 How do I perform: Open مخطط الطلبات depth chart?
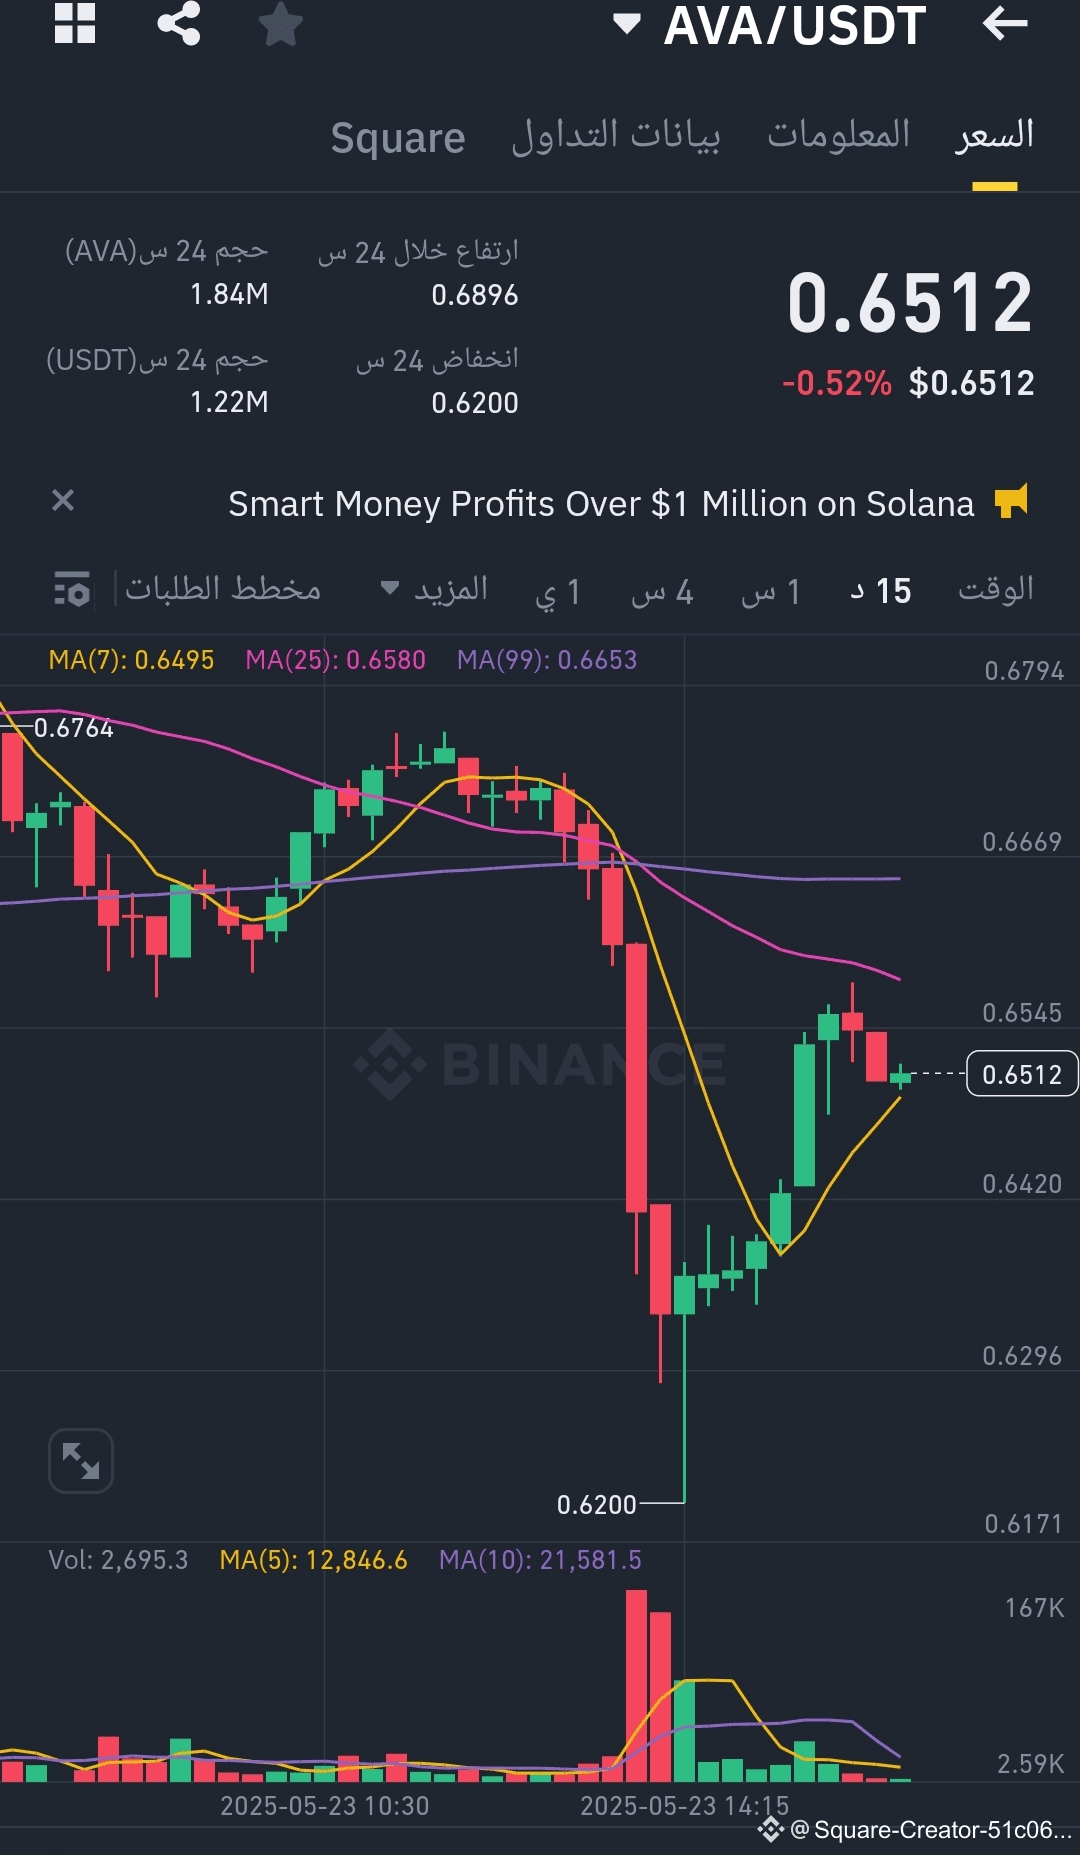223,589
